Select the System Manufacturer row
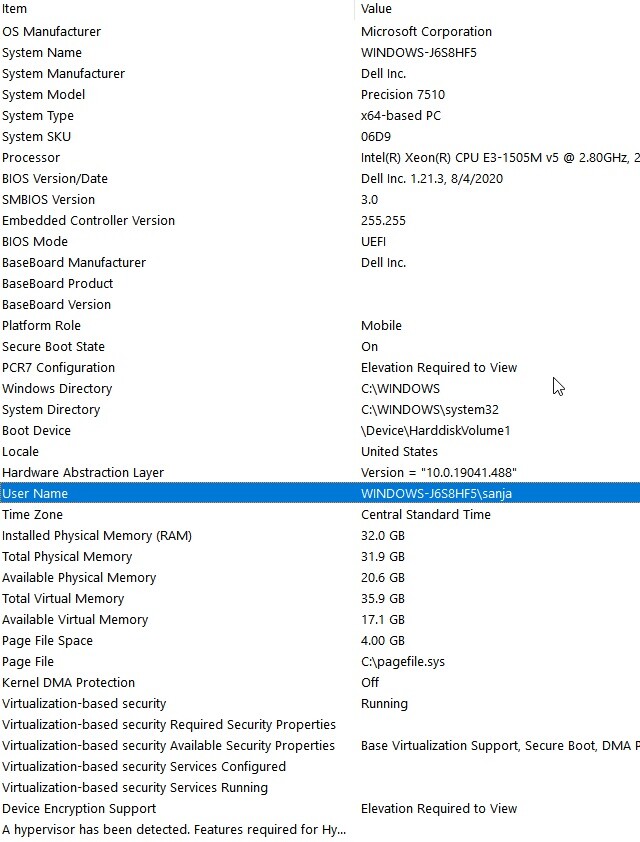The width and height of the screenshot is (640, 842). pyautogui.click(x=320, y=74)
